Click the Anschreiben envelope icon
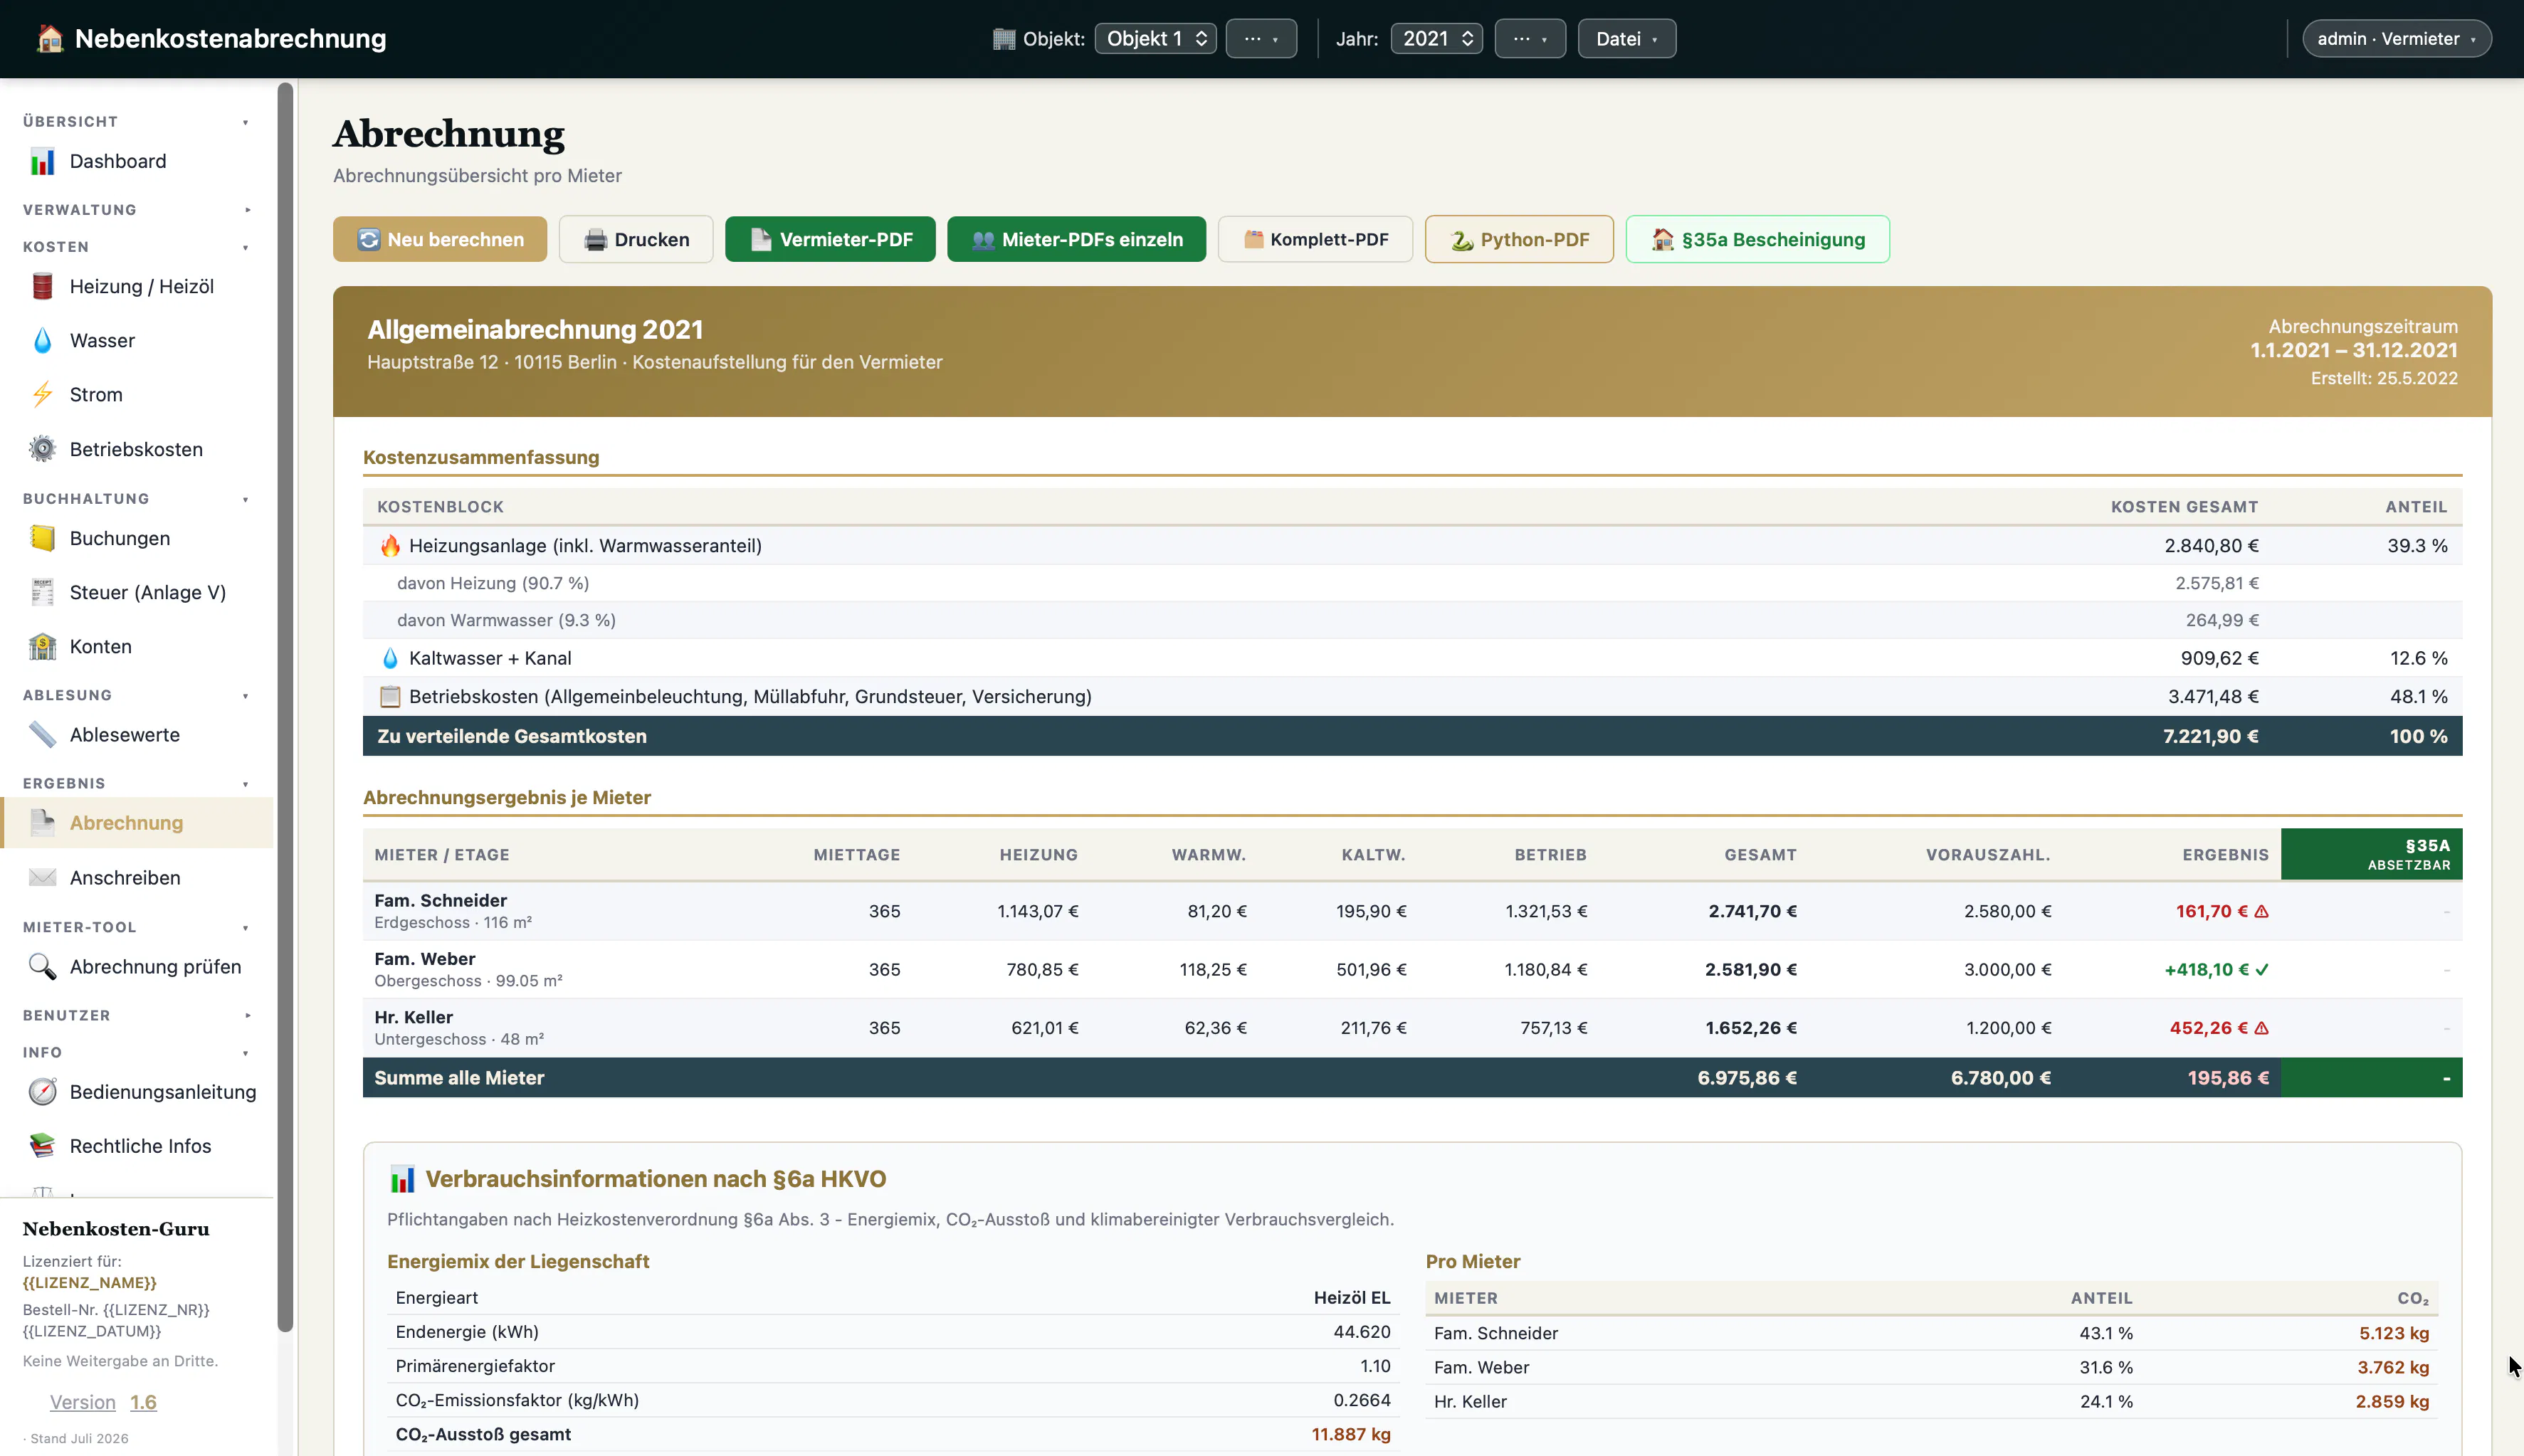The image size is (2524, 1456). coord(42,878)
